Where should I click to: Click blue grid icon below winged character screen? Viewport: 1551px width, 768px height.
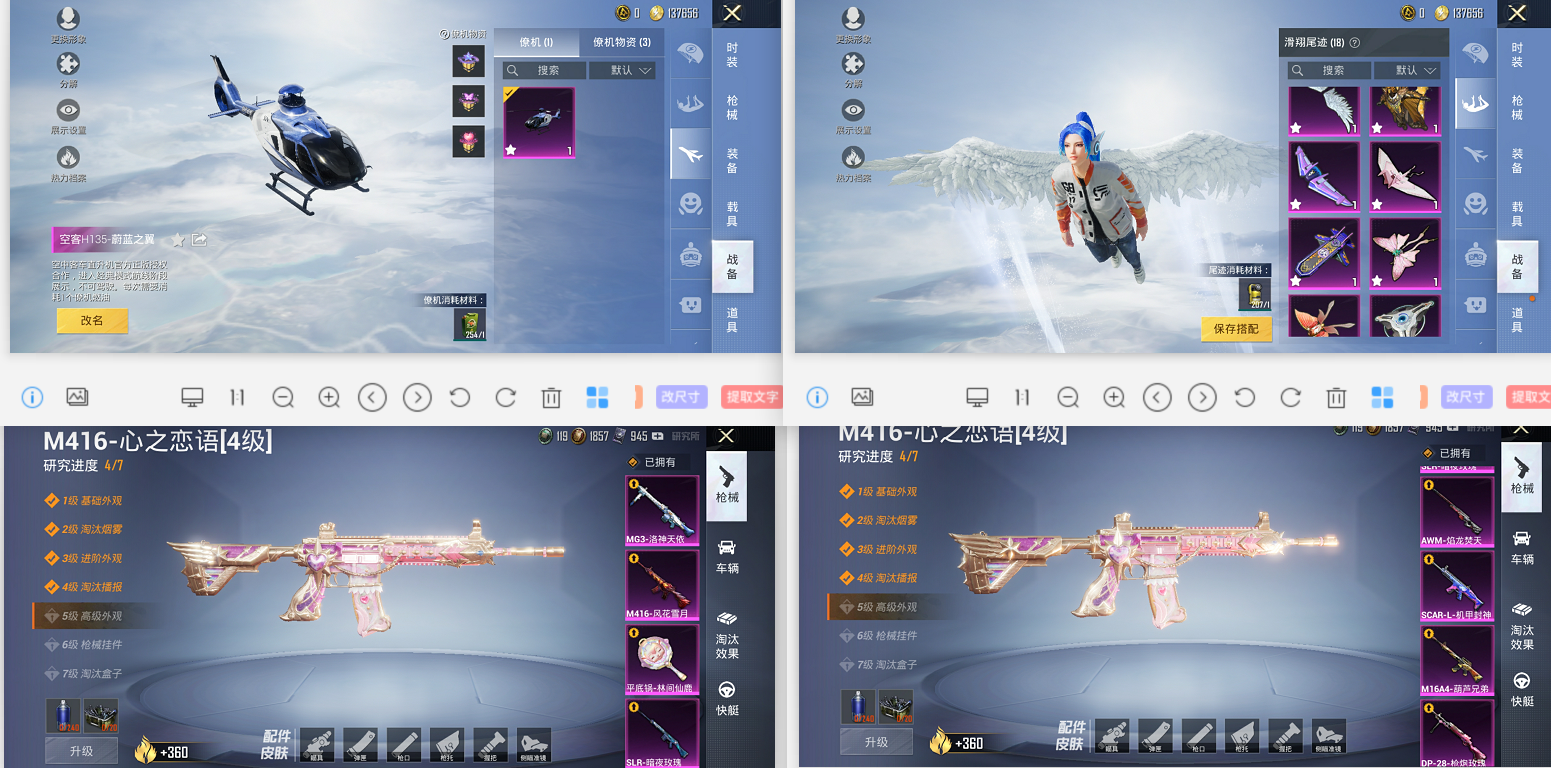click(x=1382, y=397)
